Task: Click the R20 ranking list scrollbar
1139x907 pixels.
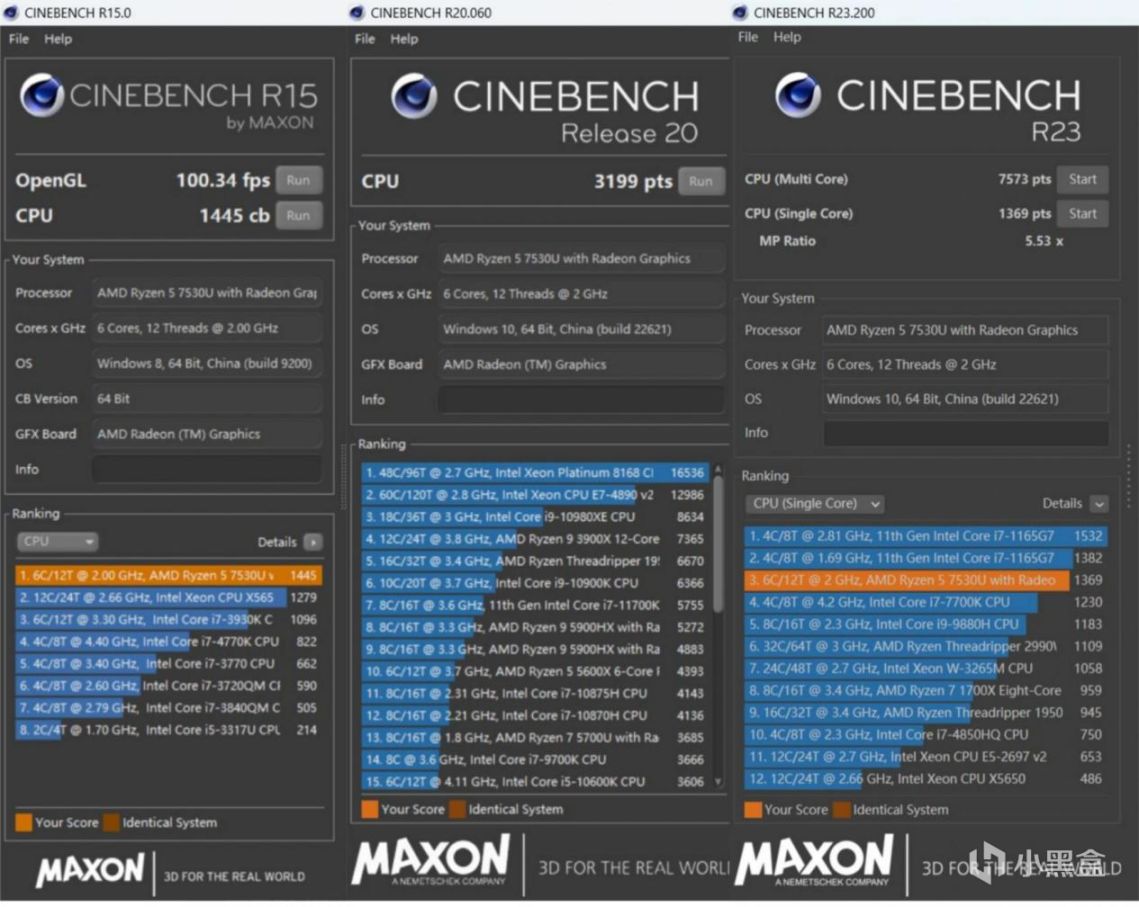Action: pos(718,545)
